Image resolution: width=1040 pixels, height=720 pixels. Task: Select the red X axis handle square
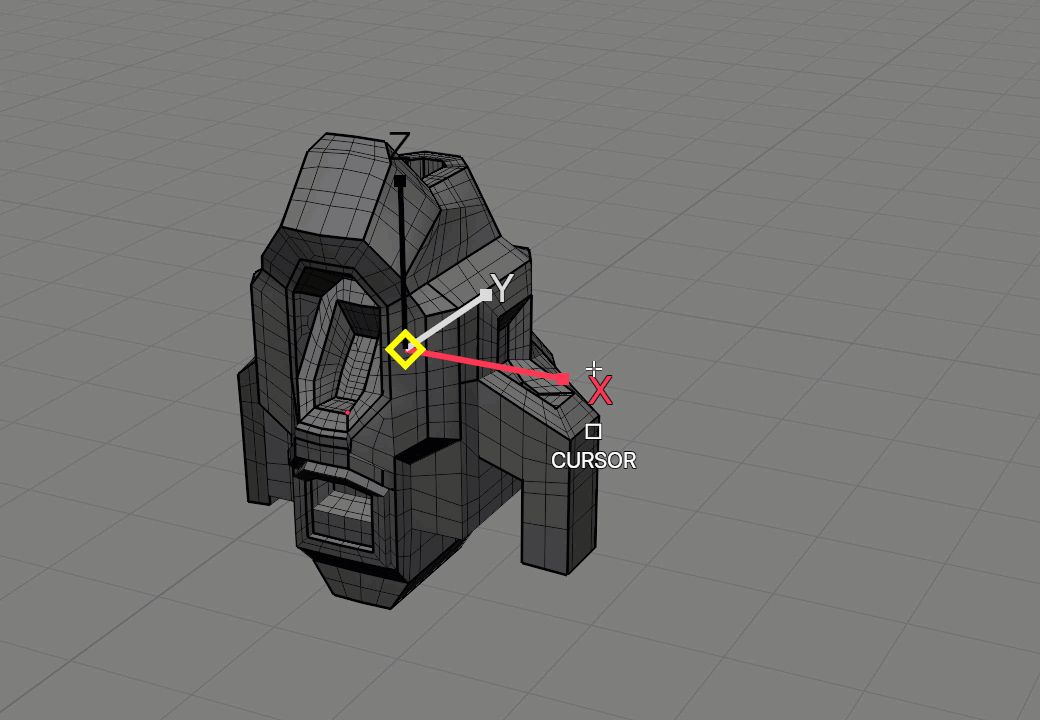(563, 379)
